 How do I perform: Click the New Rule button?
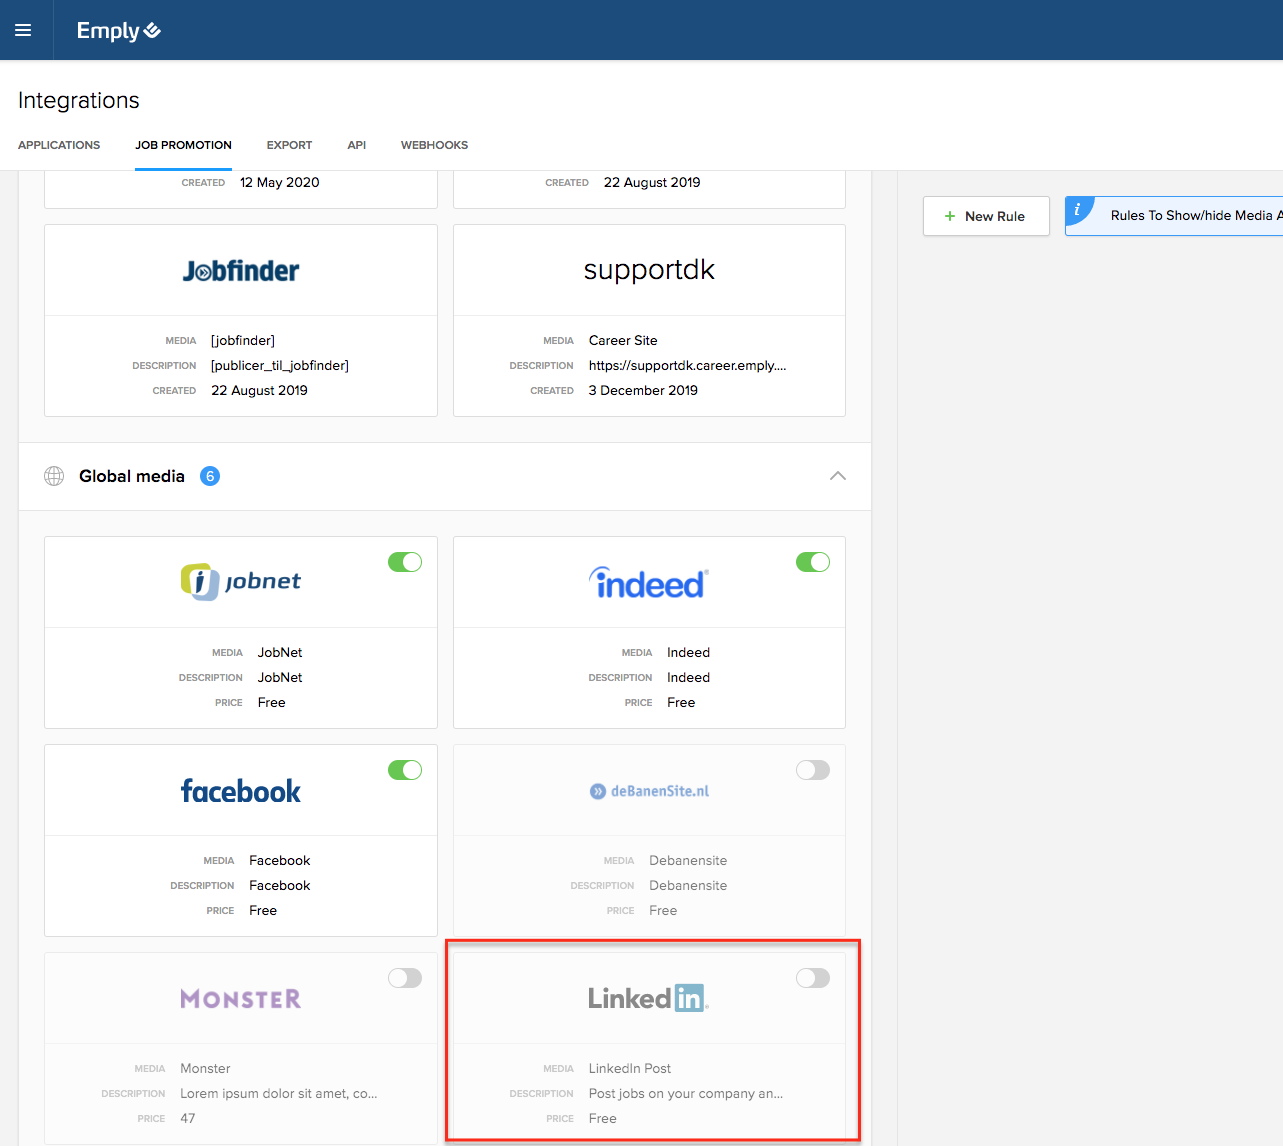[x=986, y=216]
